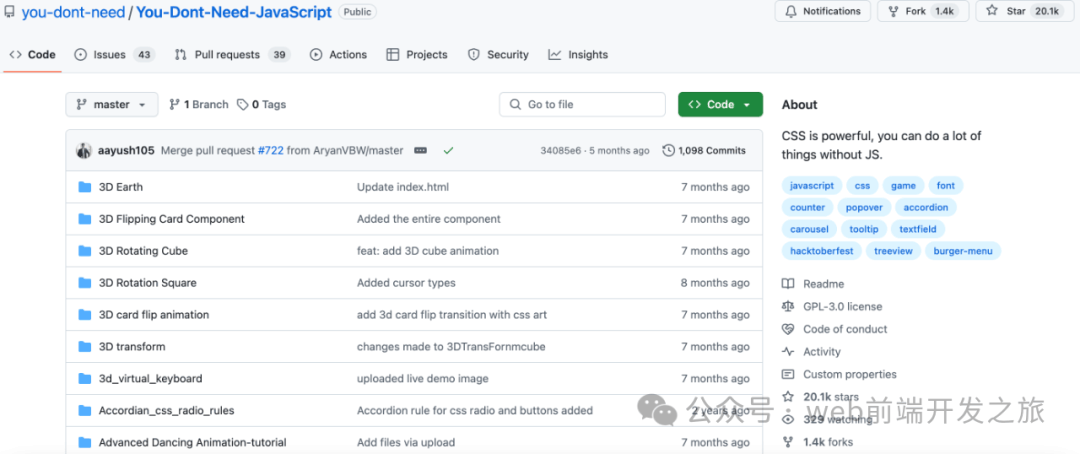
Task: Open the You-Dont-Need-JavaScript repository link
Action: (234, 12)
